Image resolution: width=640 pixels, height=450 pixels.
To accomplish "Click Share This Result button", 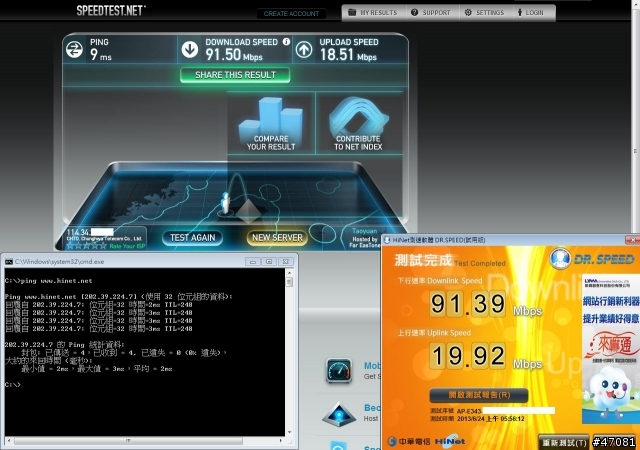I will (x=235, y=75).
